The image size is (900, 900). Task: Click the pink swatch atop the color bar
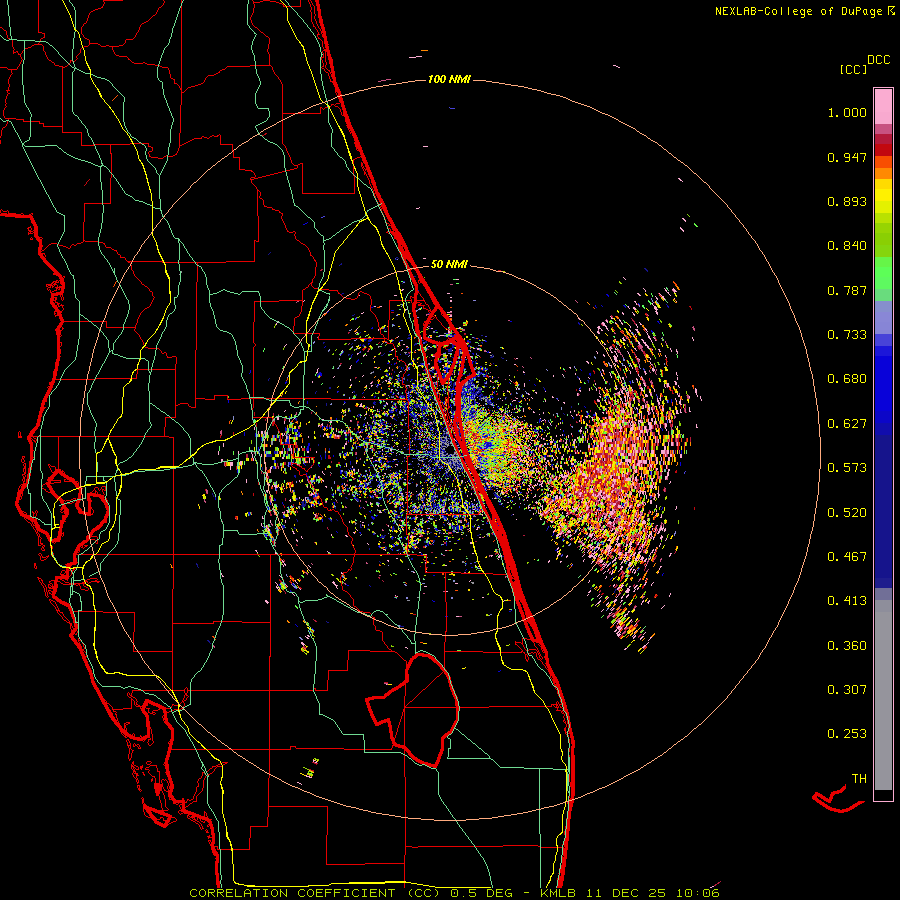point(883,106)
